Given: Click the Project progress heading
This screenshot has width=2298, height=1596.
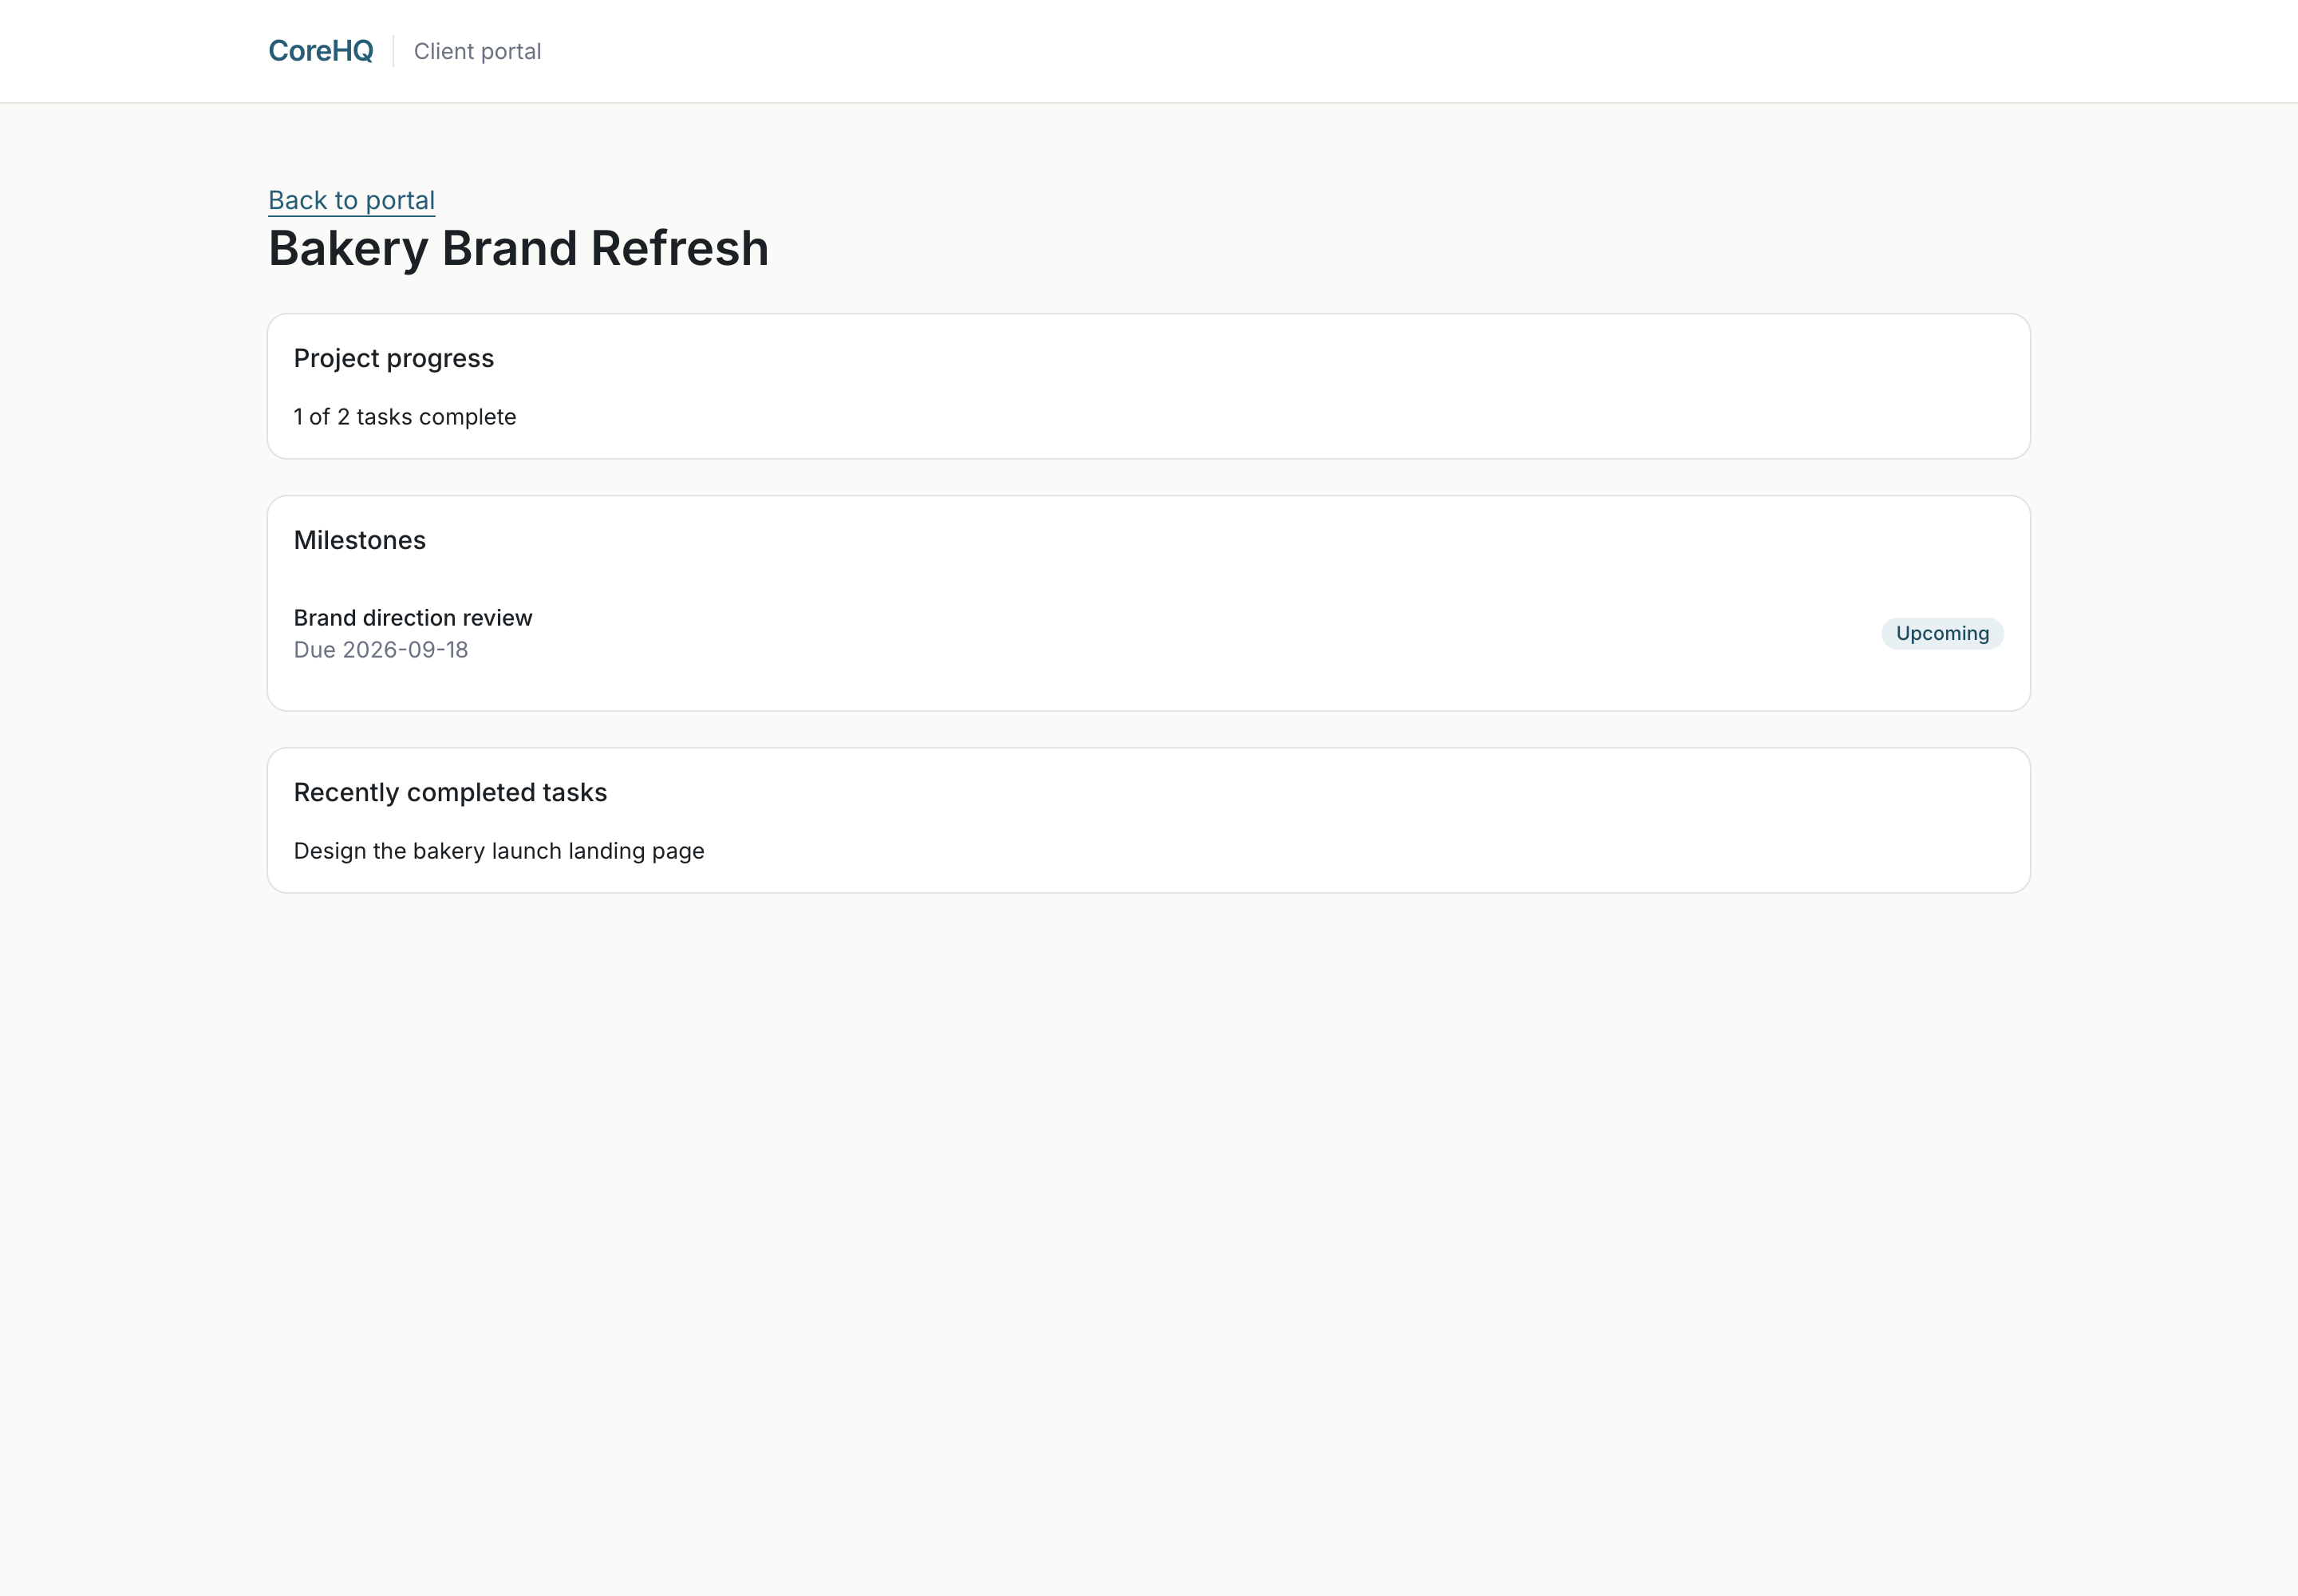Looking at the screenshot, I should [x=393, y=358].
